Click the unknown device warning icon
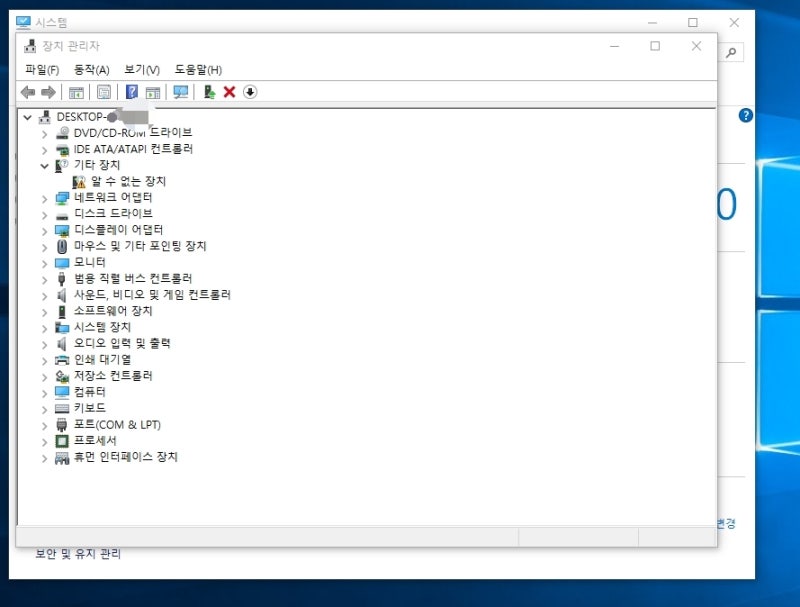 (79, 182)
